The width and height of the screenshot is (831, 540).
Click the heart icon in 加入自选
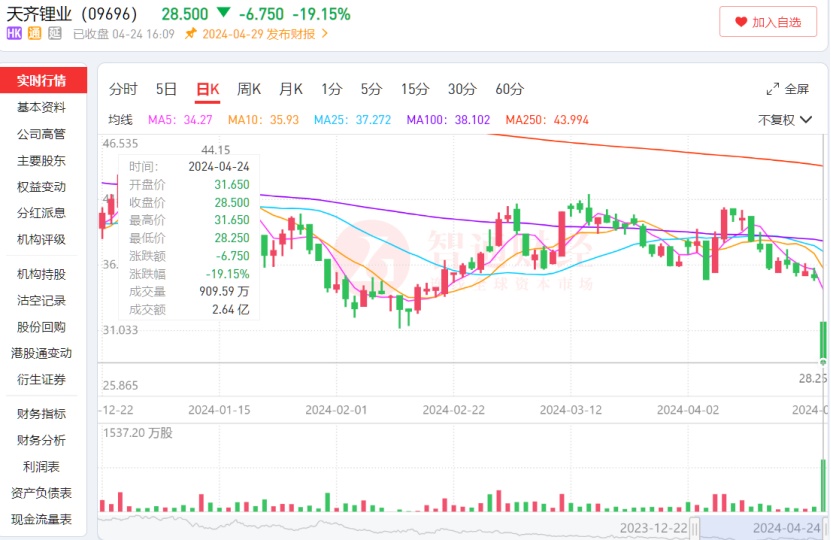[741, 21]
